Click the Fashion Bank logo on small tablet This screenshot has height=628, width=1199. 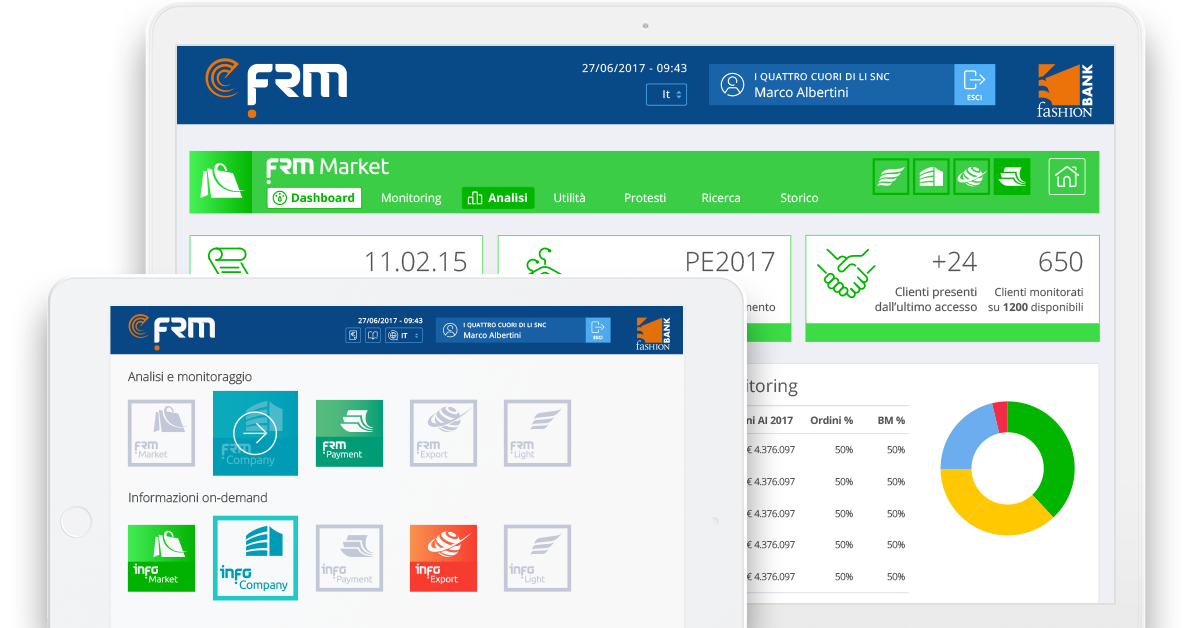pos(653,334)
